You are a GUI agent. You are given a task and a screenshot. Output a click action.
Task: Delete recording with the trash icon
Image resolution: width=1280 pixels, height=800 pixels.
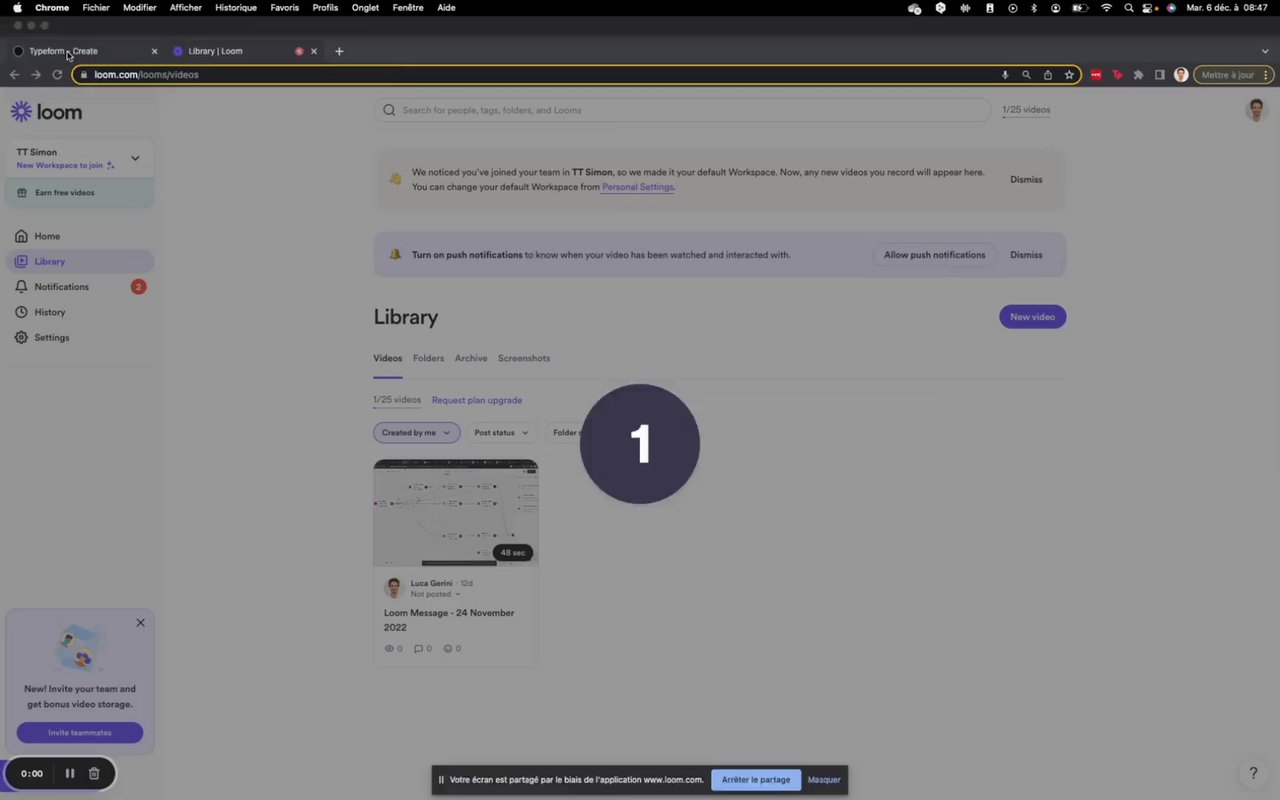(94, 773)
